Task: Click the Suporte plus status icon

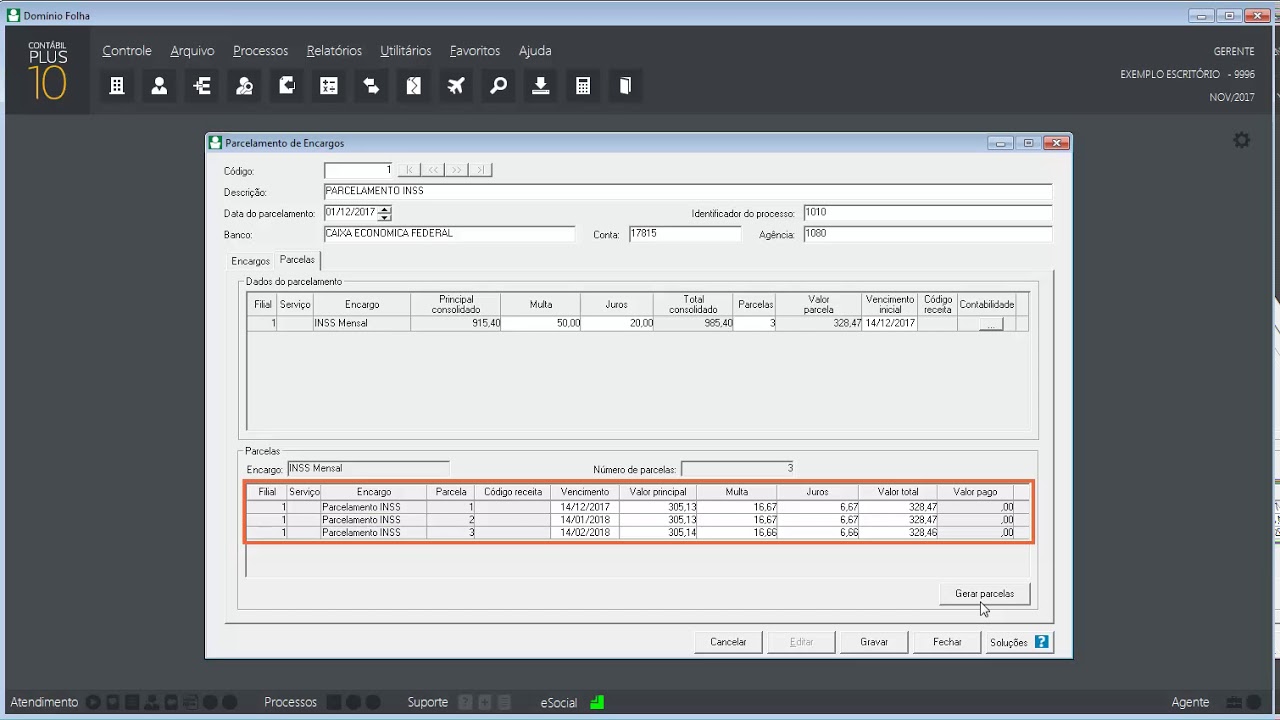Action: 485,702
